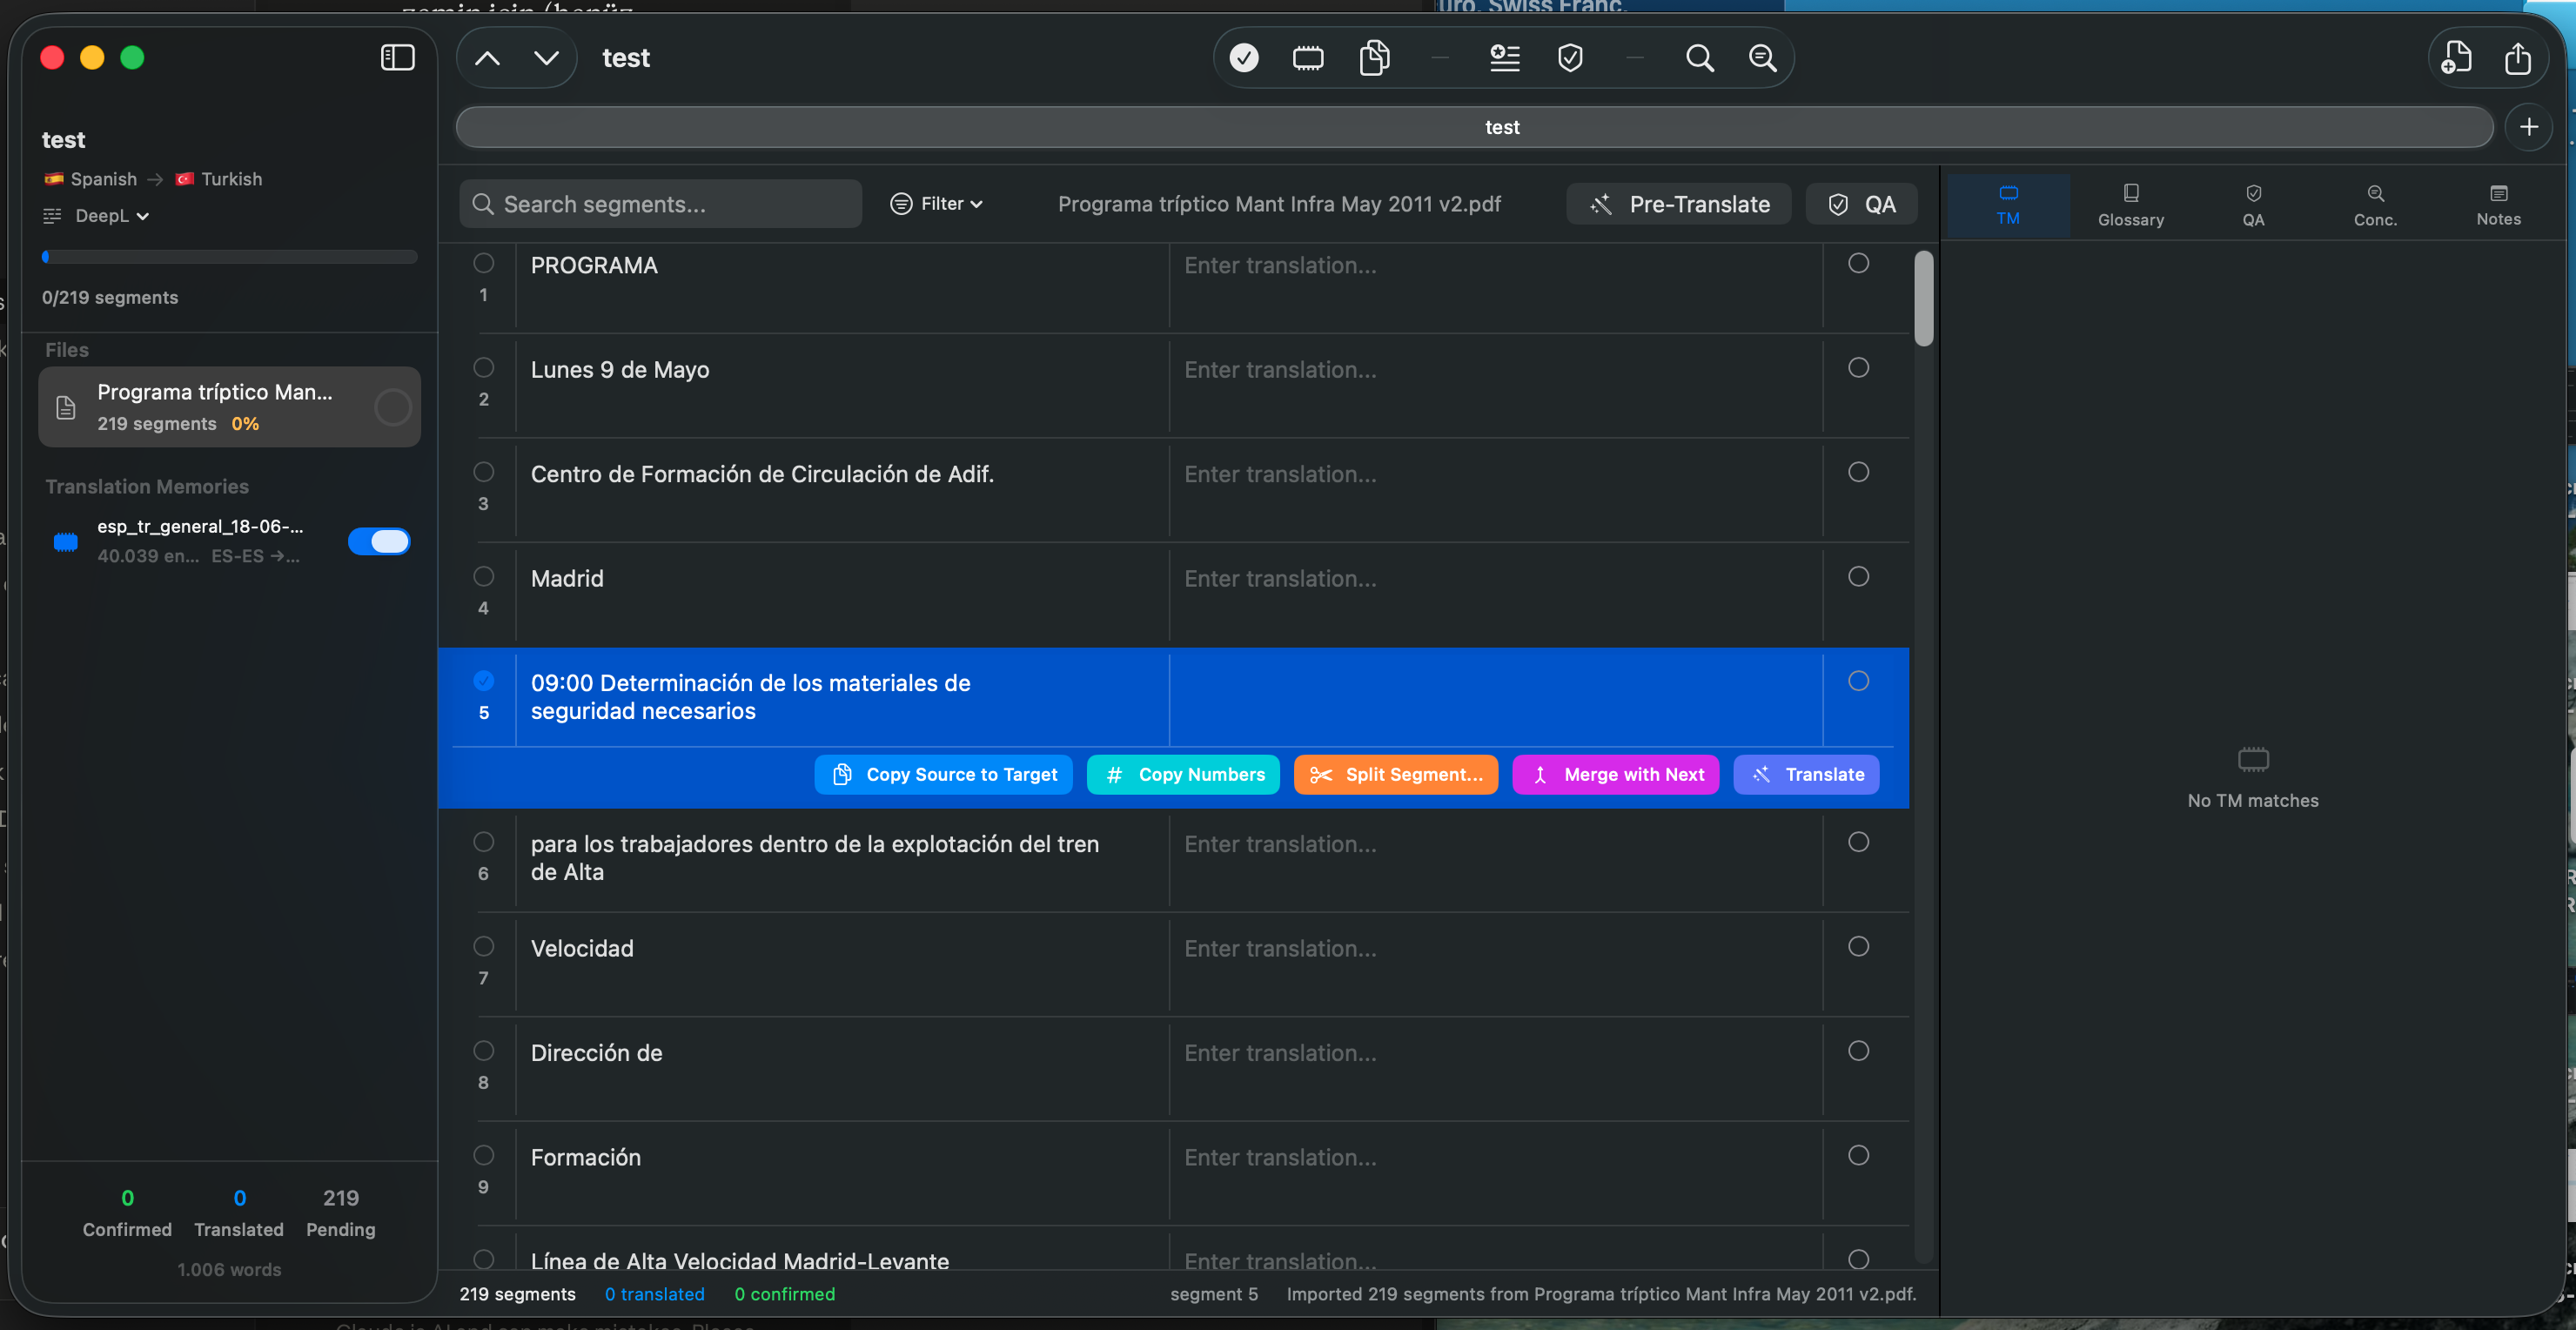
Task: Toggle the sidebar panel icon
Action: point(397,58)
